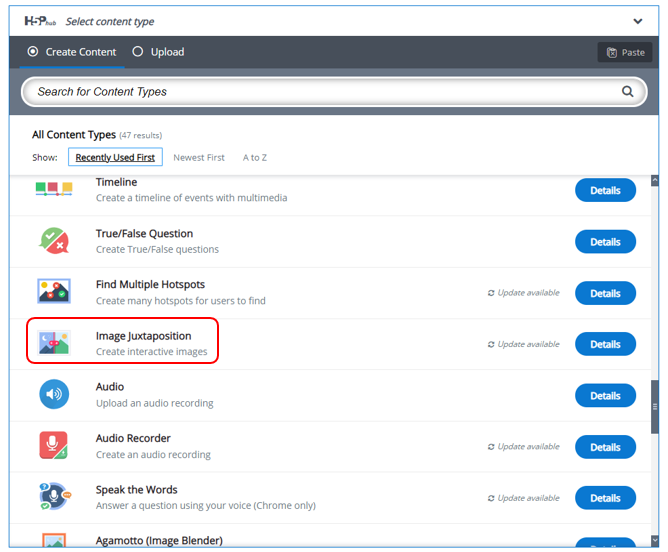
Task: Open Details for Speak the Words
Action: point(605,498)
